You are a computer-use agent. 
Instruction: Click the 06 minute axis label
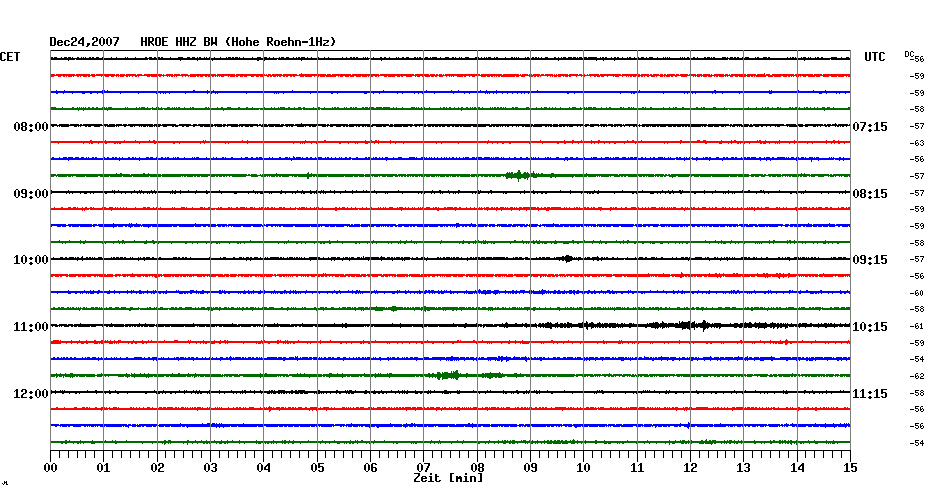(x=371, y=468)
